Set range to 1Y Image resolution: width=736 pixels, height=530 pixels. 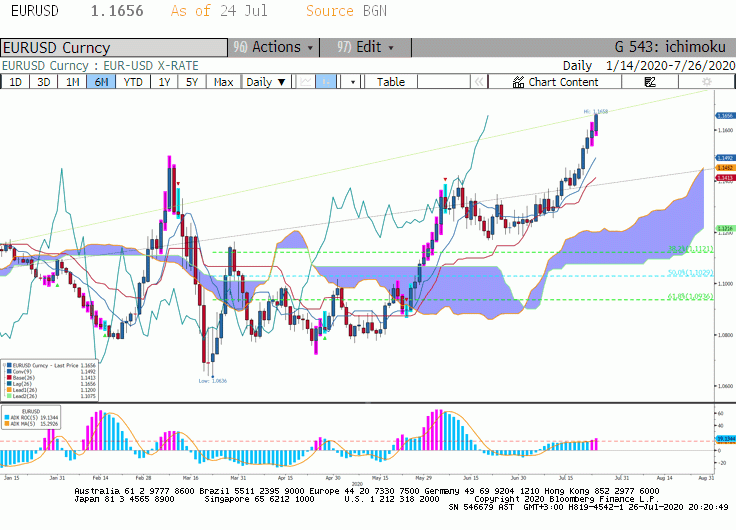[164, 82]
